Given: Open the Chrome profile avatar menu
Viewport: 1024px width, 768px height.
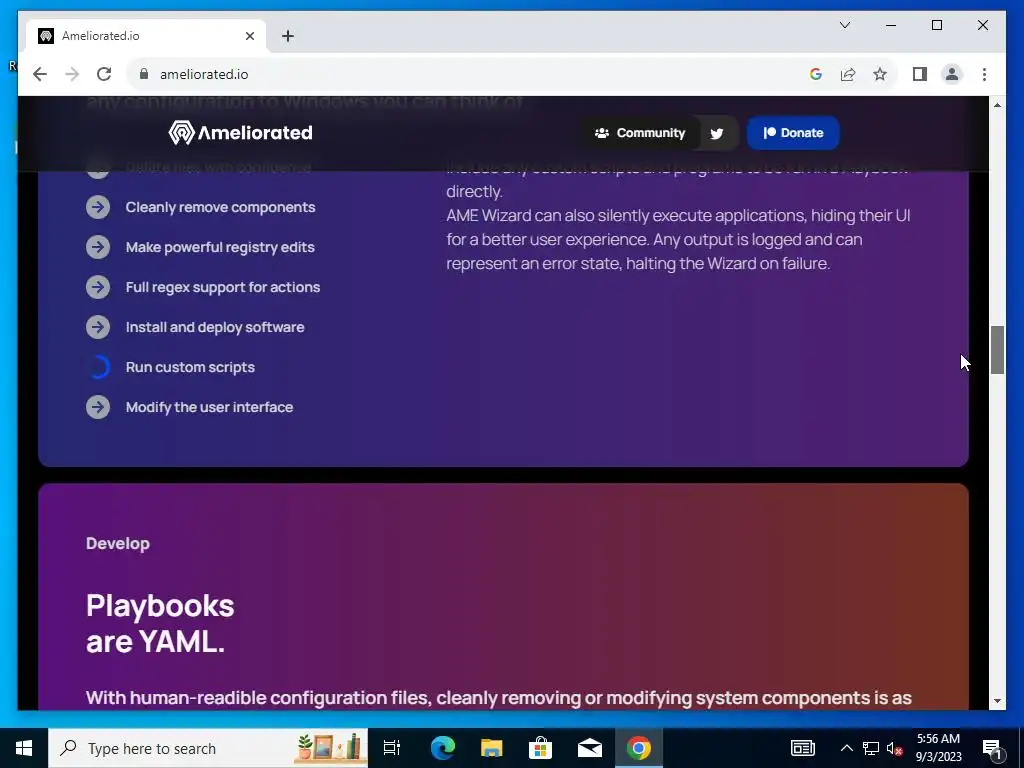Looking at the screenshot, I should tap(952, 74).
